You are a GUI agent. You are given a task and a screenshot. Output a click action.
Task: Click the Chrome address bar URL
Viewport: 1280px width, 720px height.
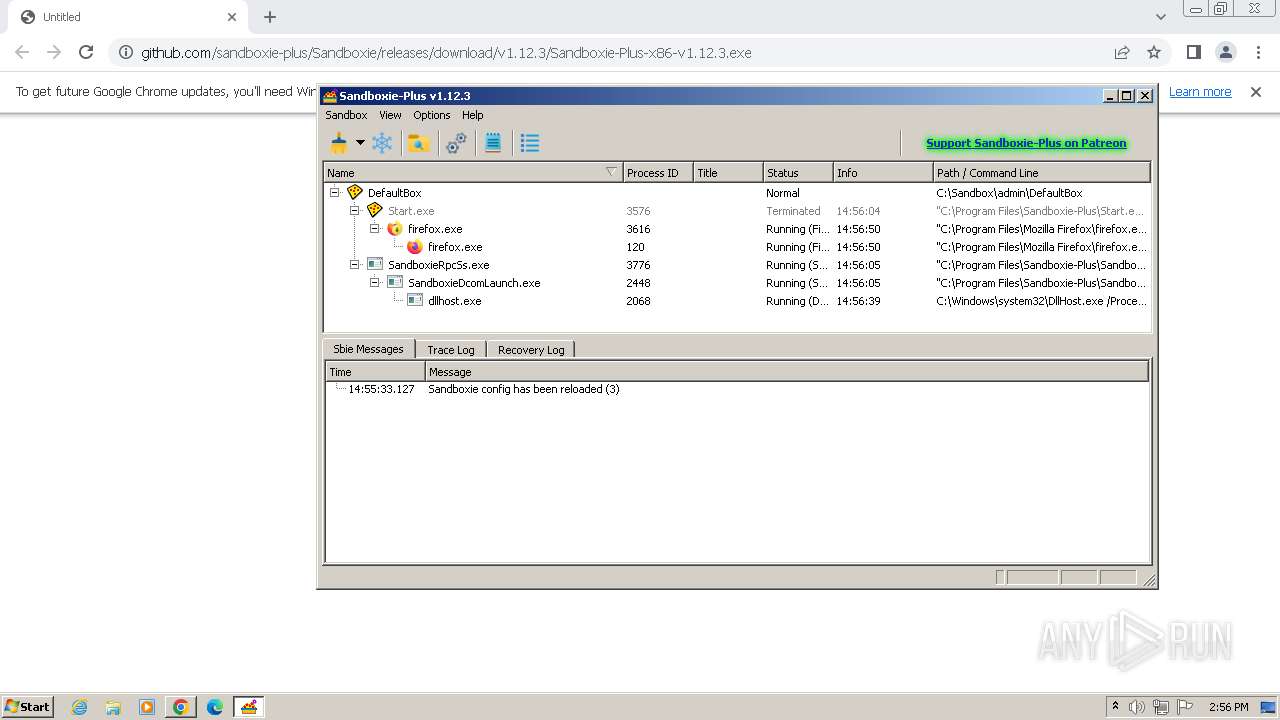click(x=446, y=53)
